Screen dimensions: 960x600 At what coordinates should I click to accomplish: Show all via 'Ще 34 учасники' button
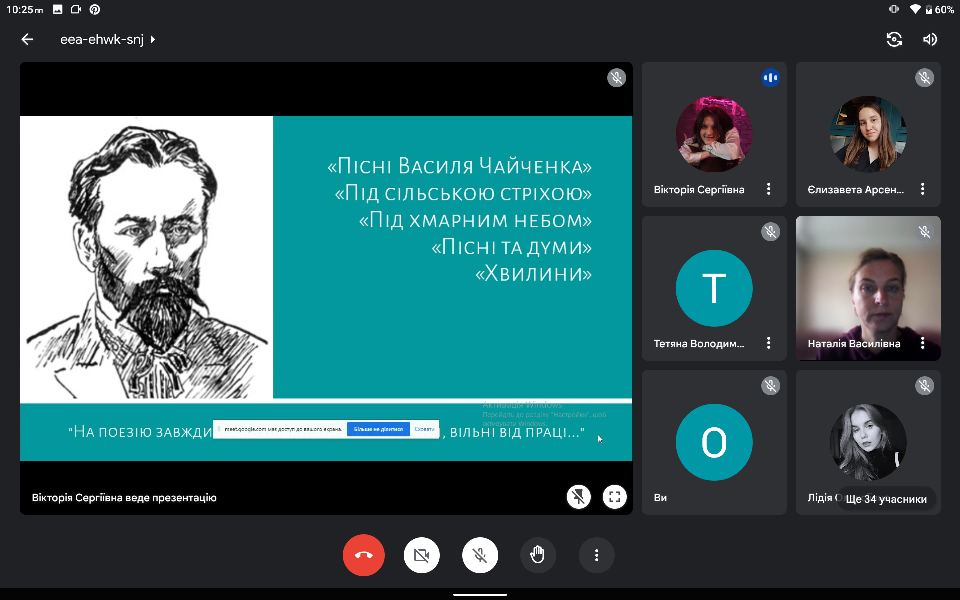click(886, 498)
